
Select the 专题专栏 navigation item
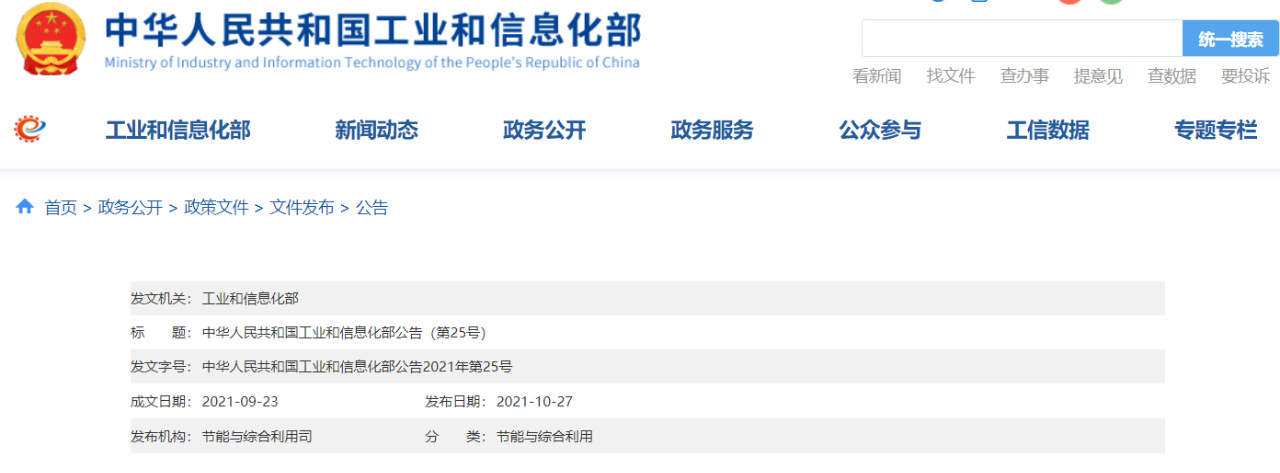(1215, 130)
